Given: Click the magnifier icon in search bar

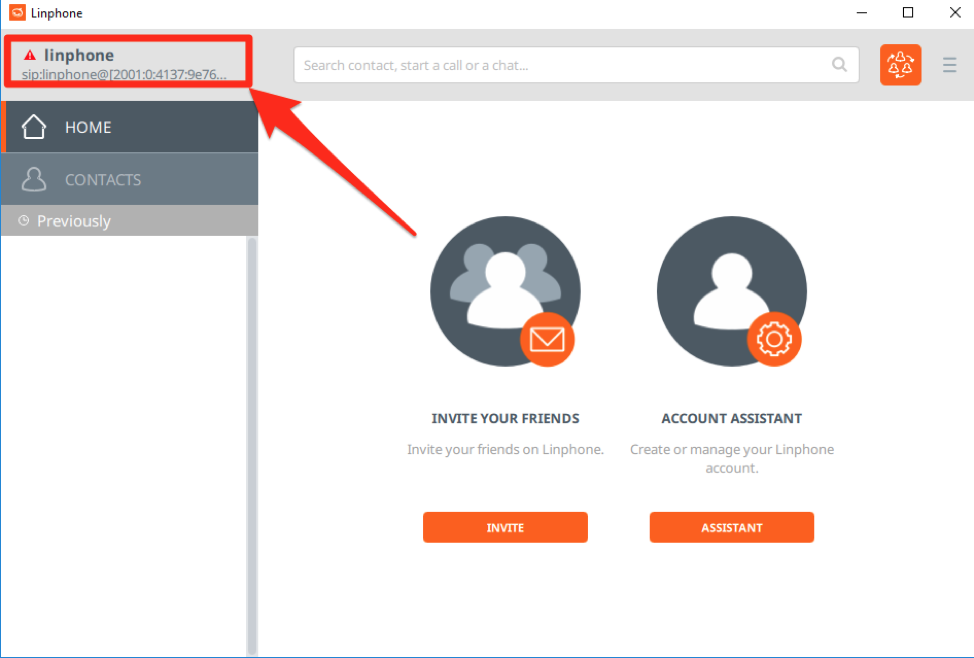Looking at the screenshot, I should (839, 65).
